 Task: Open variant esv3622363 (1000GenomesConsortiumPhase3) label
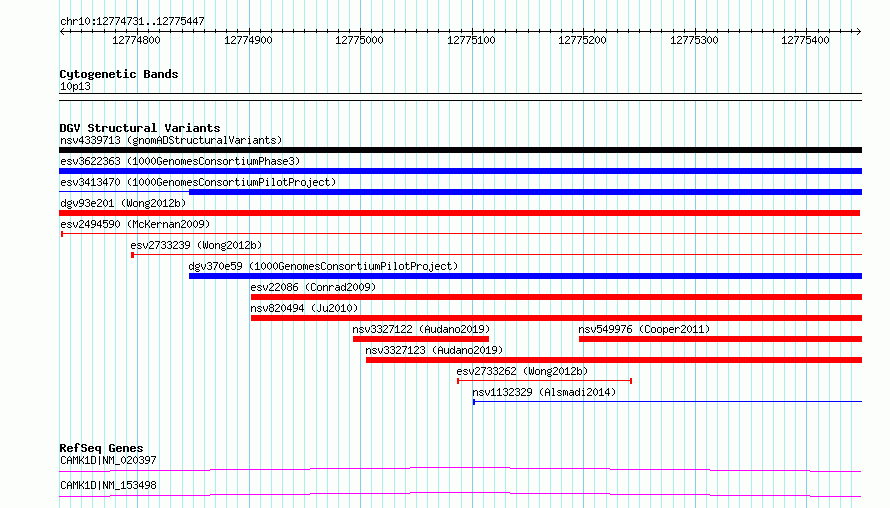point(180,161)
